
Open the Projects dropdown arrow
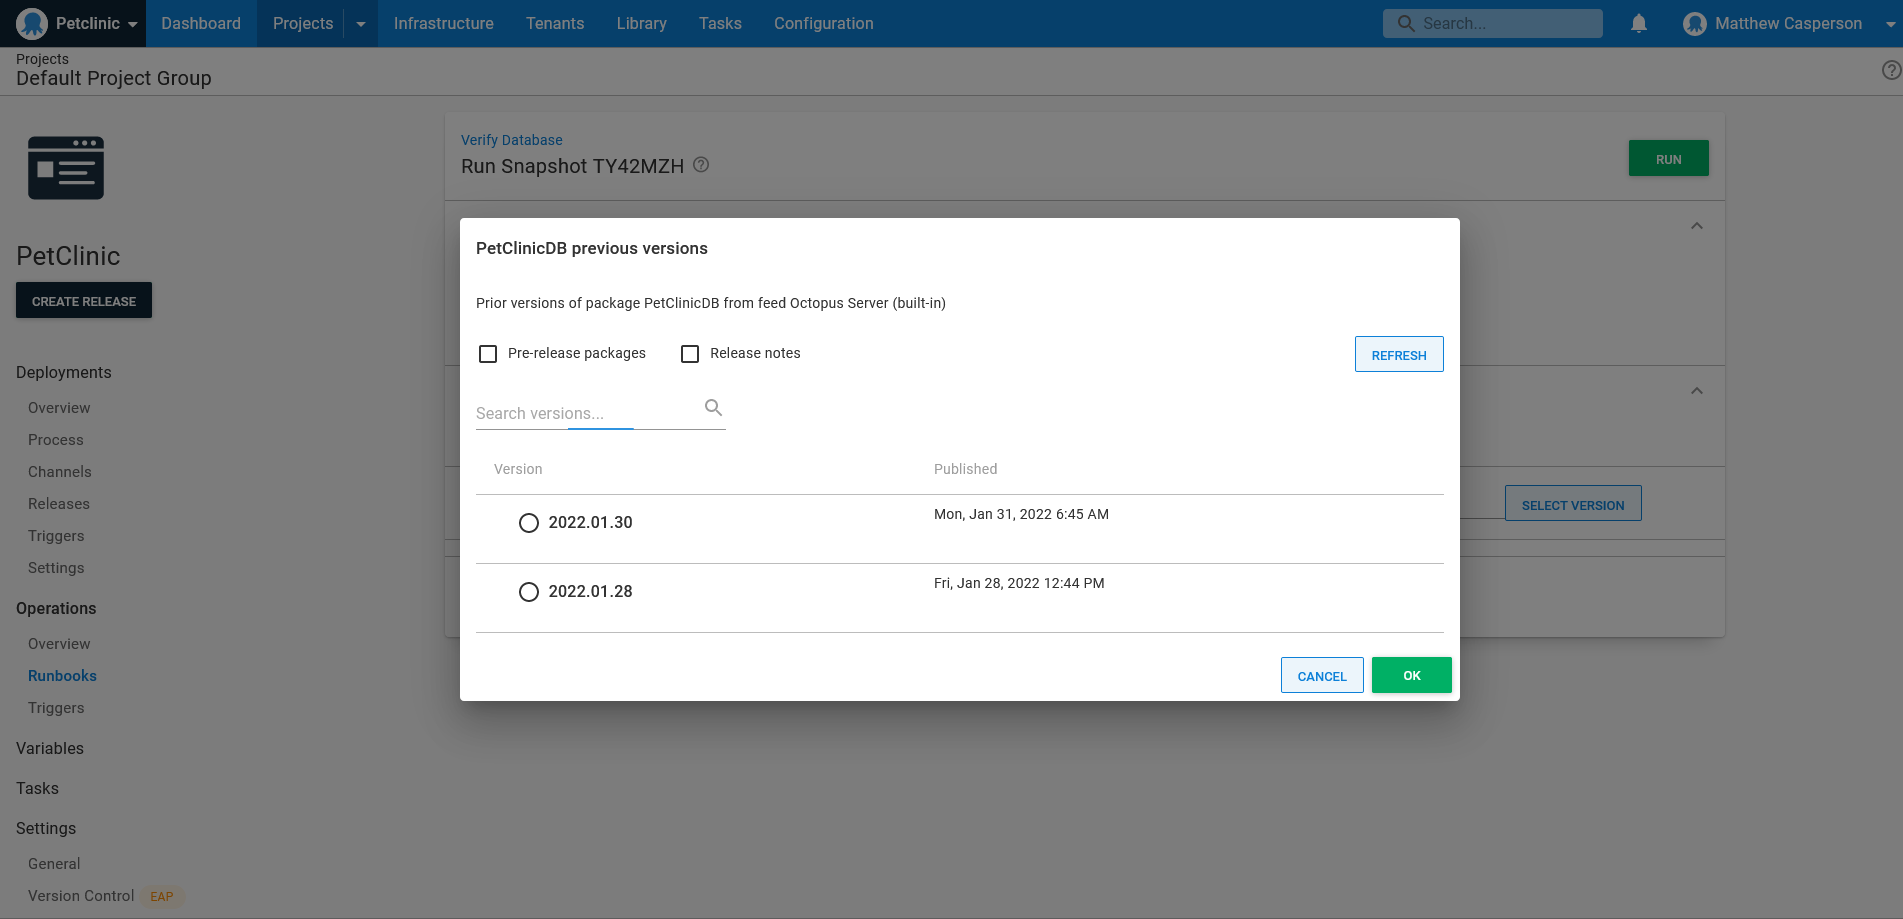(x=361, y=24)
